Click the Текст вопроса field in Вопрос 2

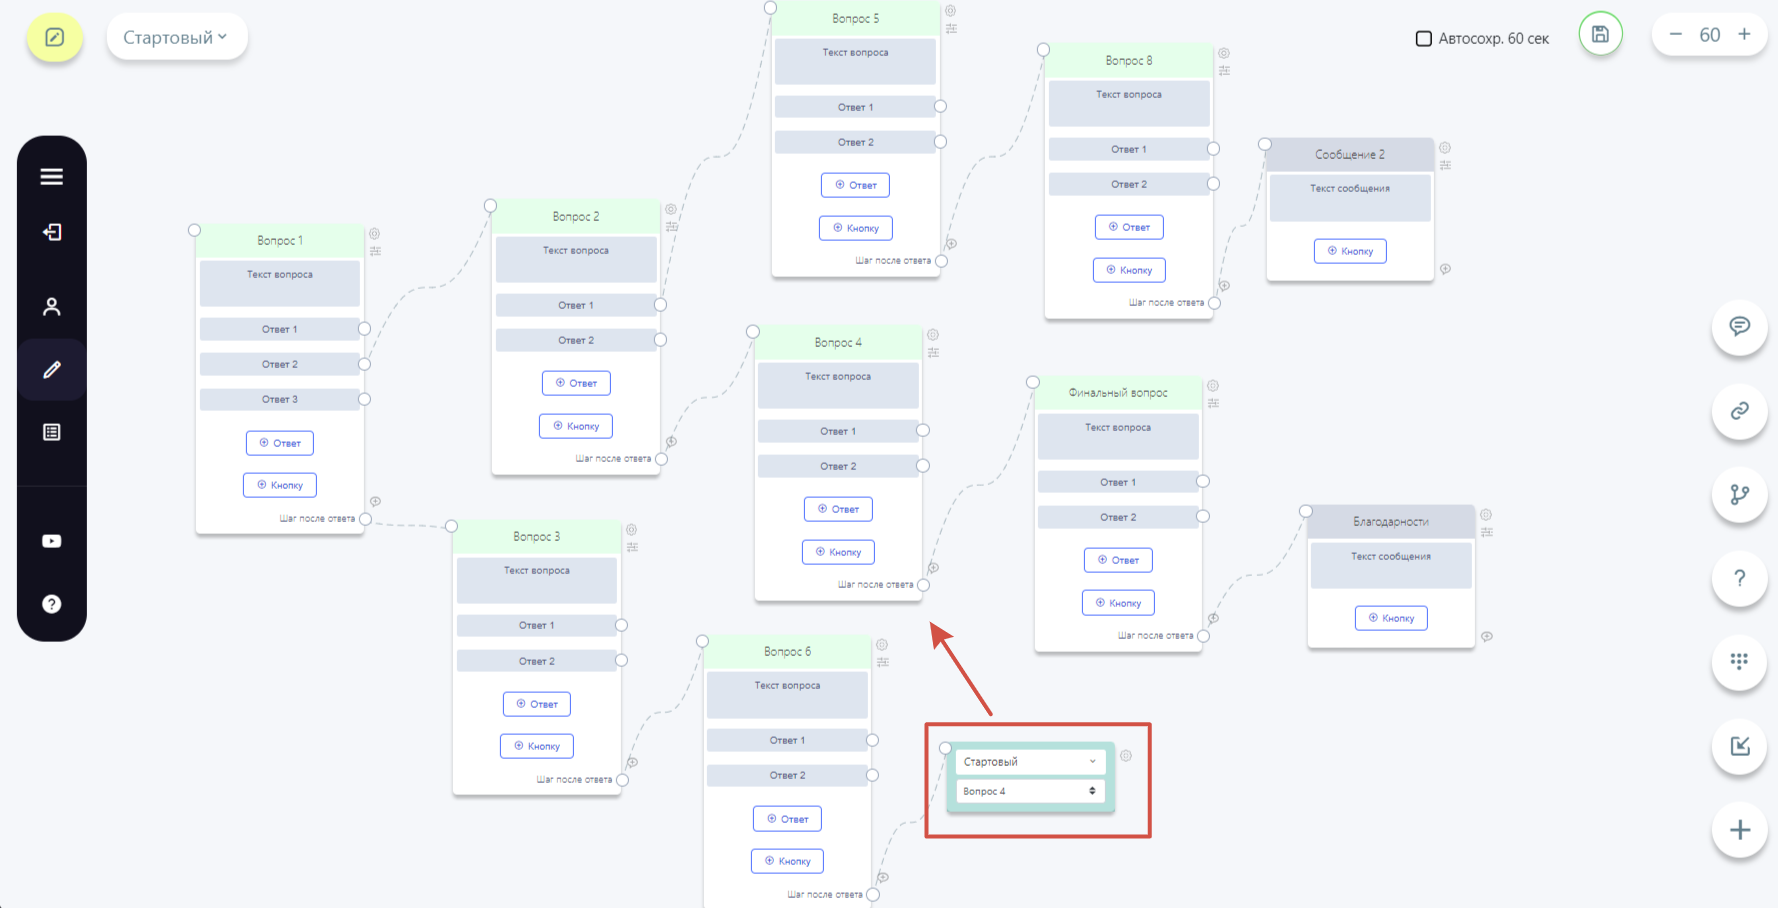(576, 260)
